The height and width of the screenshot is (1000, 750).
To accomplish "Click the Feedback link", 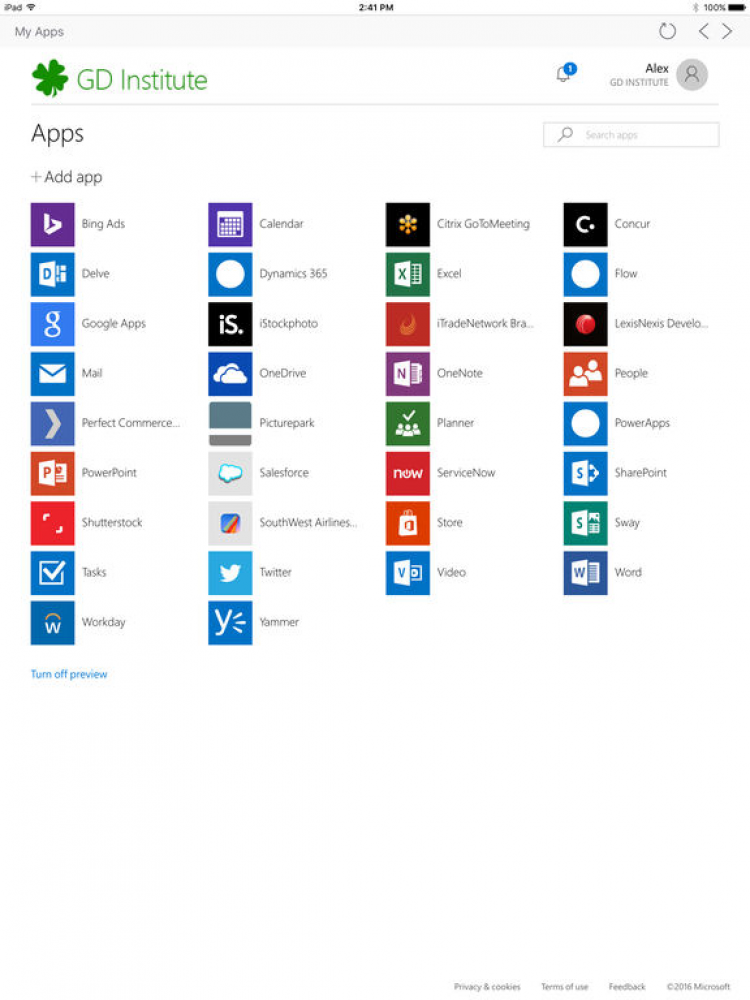I will pyautogui.click(x=627, y=986).
